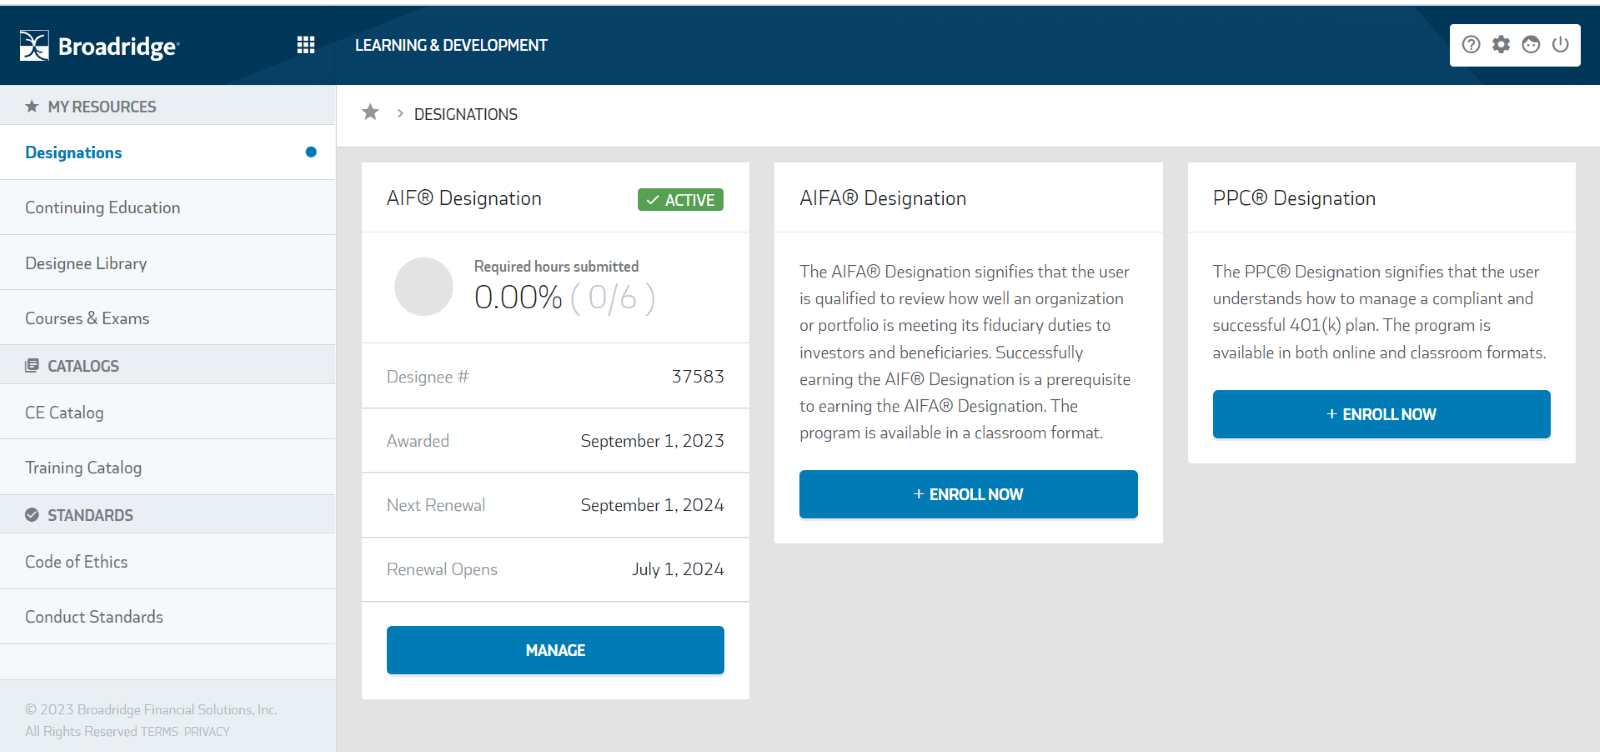Open Continuing Education
1600x752 pixels.
168,207
